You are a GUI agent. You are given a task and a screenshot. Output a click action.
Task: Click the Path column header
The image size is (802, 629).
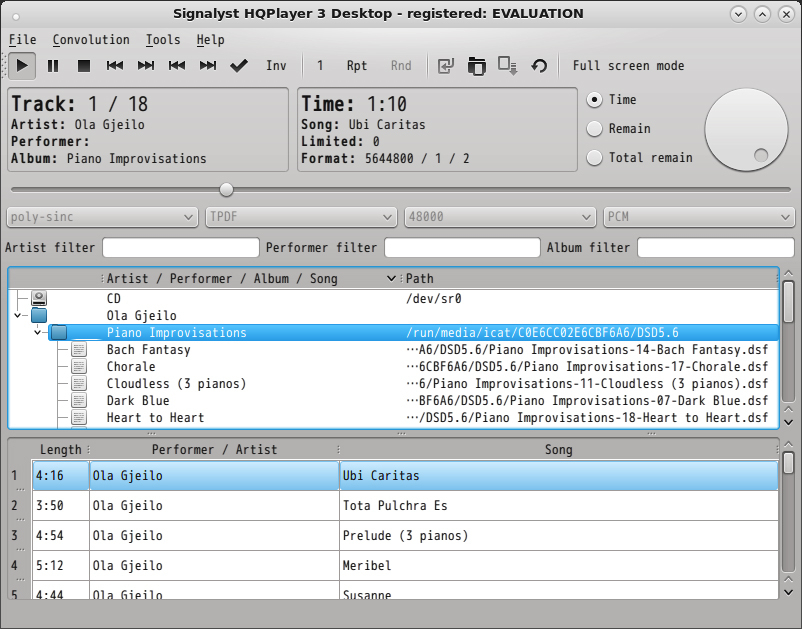[589, 278]
